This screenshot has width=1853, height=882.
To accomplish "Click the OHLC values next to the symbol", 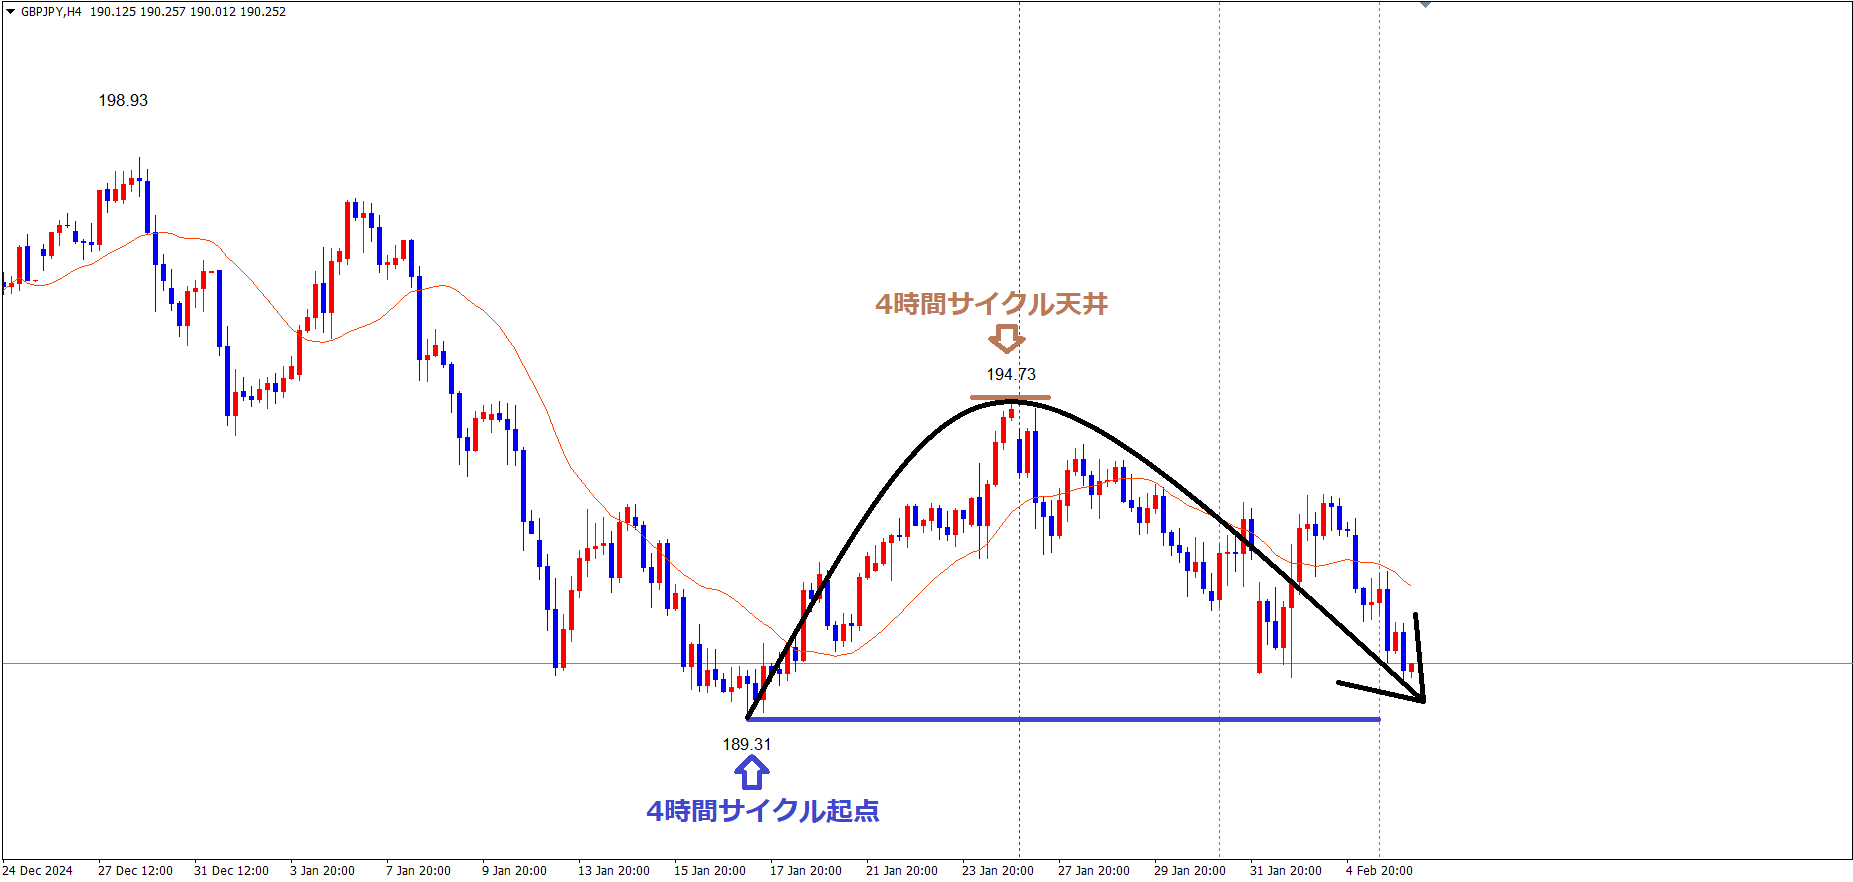I will click(x=188, y=12).
